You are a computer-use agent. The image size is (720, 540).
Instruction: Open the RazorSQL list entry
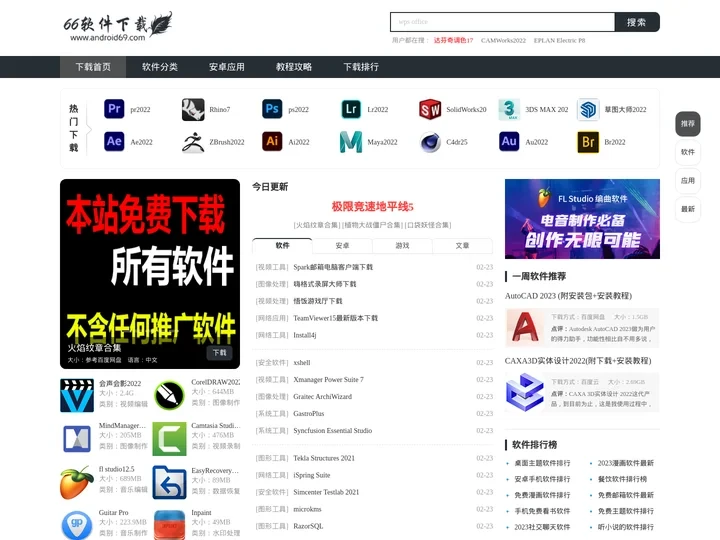308,526
